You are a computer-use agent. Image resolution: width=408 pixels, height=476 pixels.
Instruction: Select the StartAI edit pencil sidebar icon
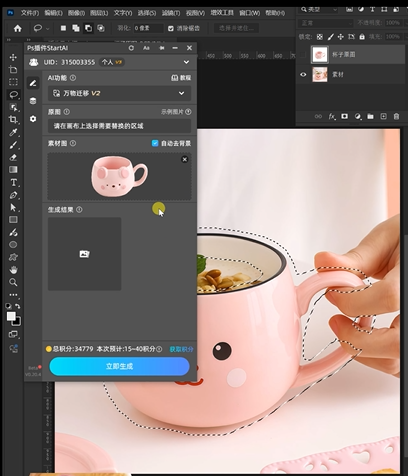click(33, 83)
